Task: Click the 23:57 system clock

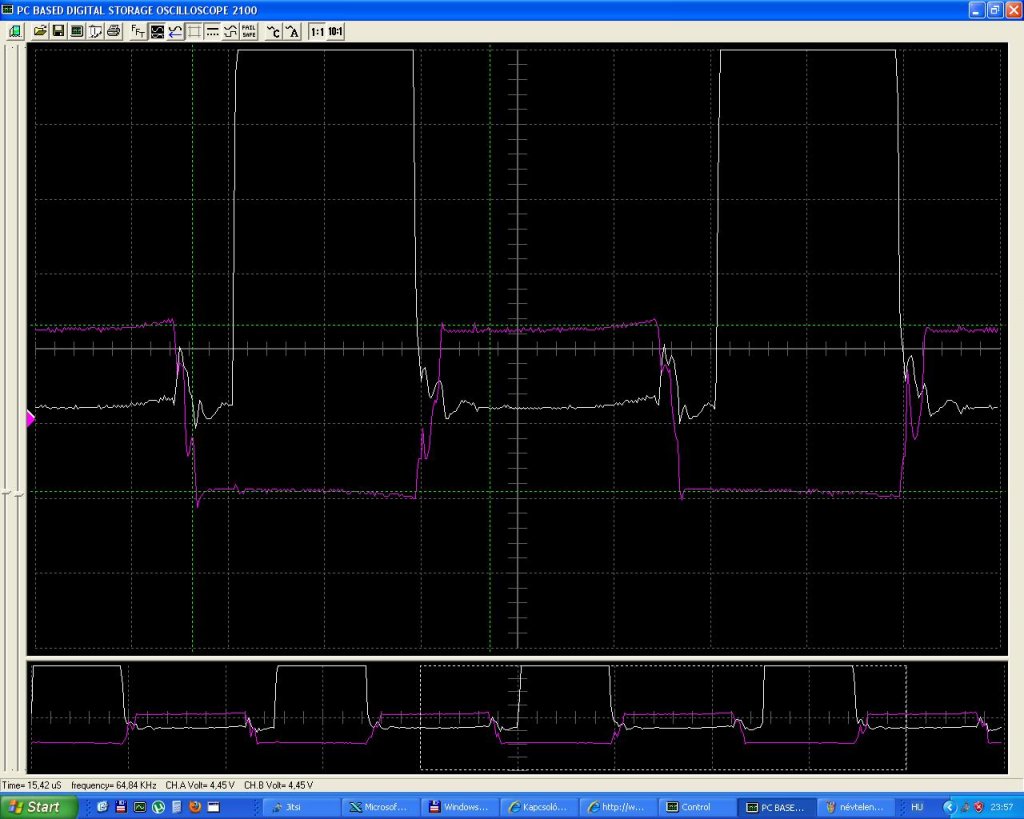Action: (1002, 807)
